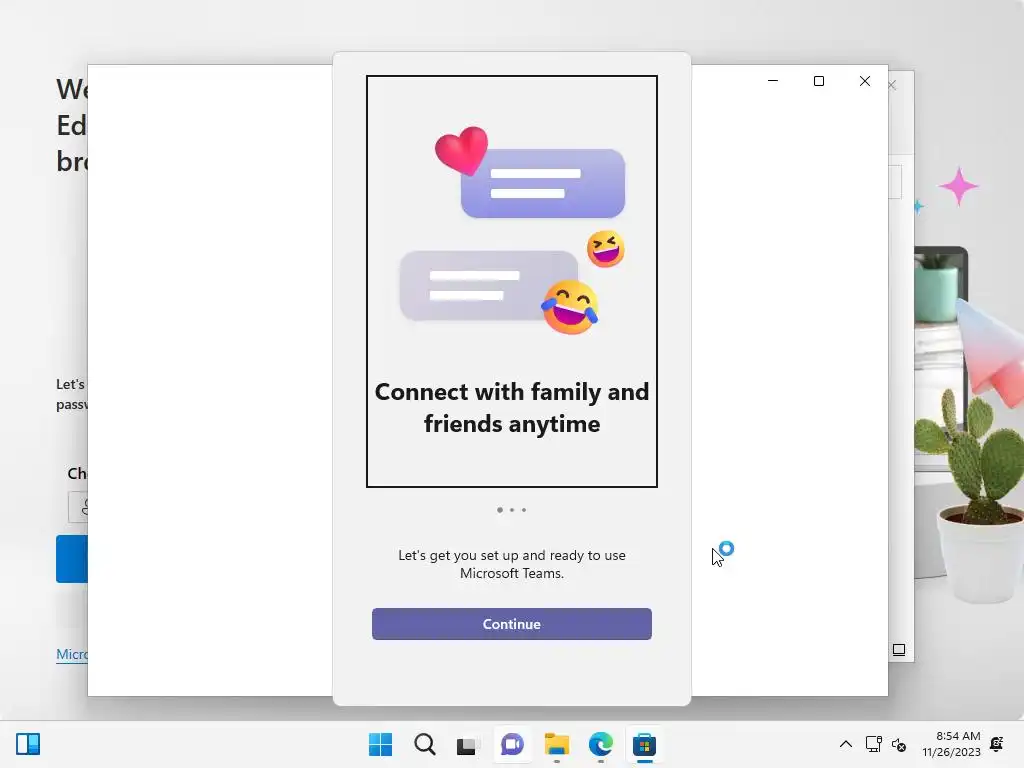Open the Widgets panel icon
The image size is (1024, 768).
[28, 744]
